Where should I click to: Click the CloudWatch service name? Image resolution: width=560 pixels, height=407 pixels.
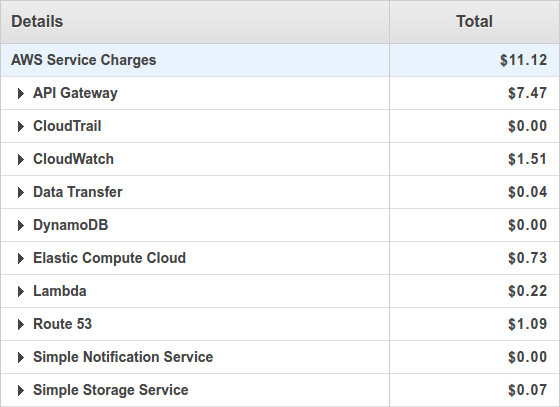[x=74, y=159]
